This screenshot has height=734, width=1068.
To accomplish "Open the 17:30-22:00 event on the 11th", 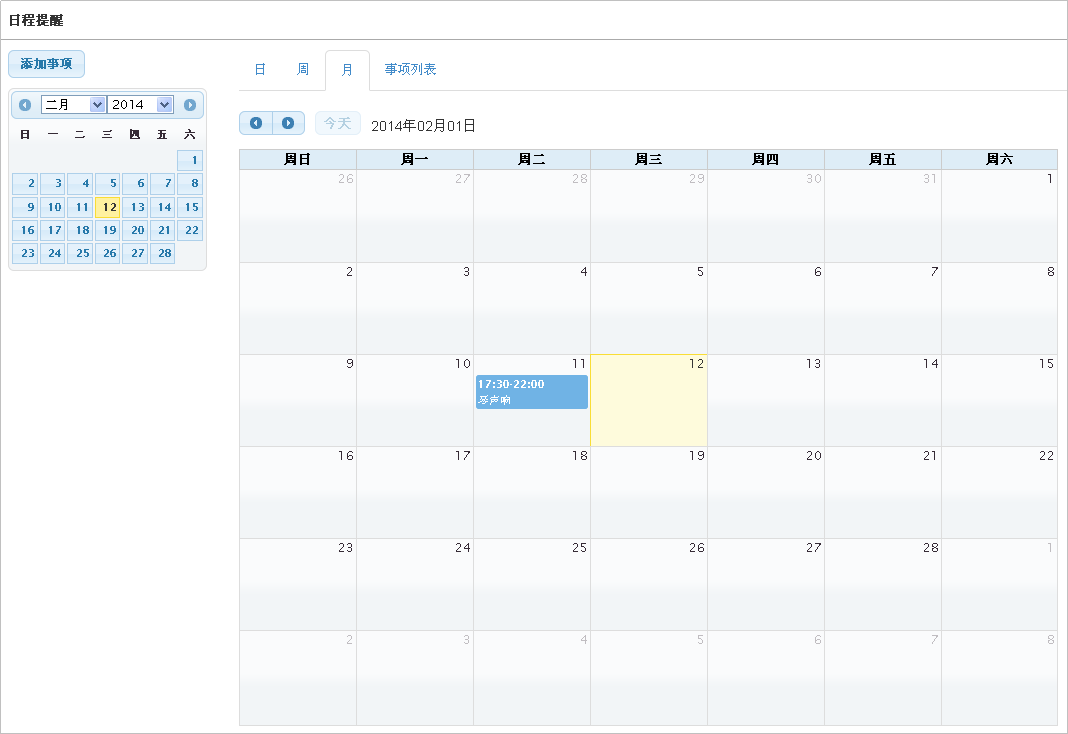I will (531, 392).
